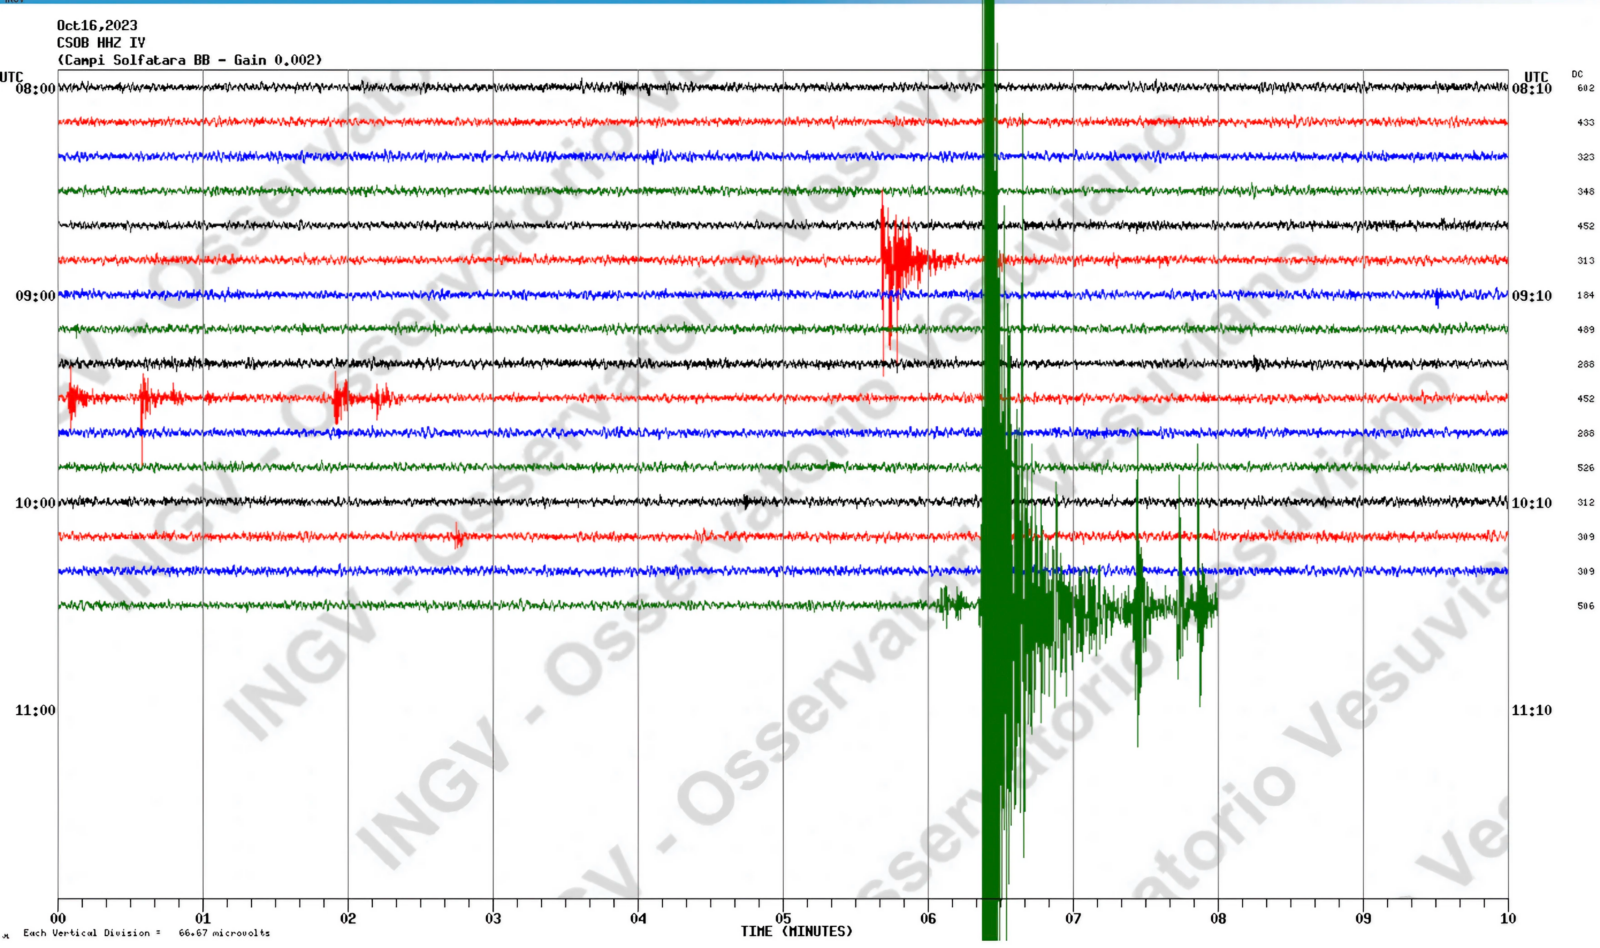Click the UTC label above 08:00
Screen dimensions: 1600x948
pyautogui.click(x=12, y=77)
